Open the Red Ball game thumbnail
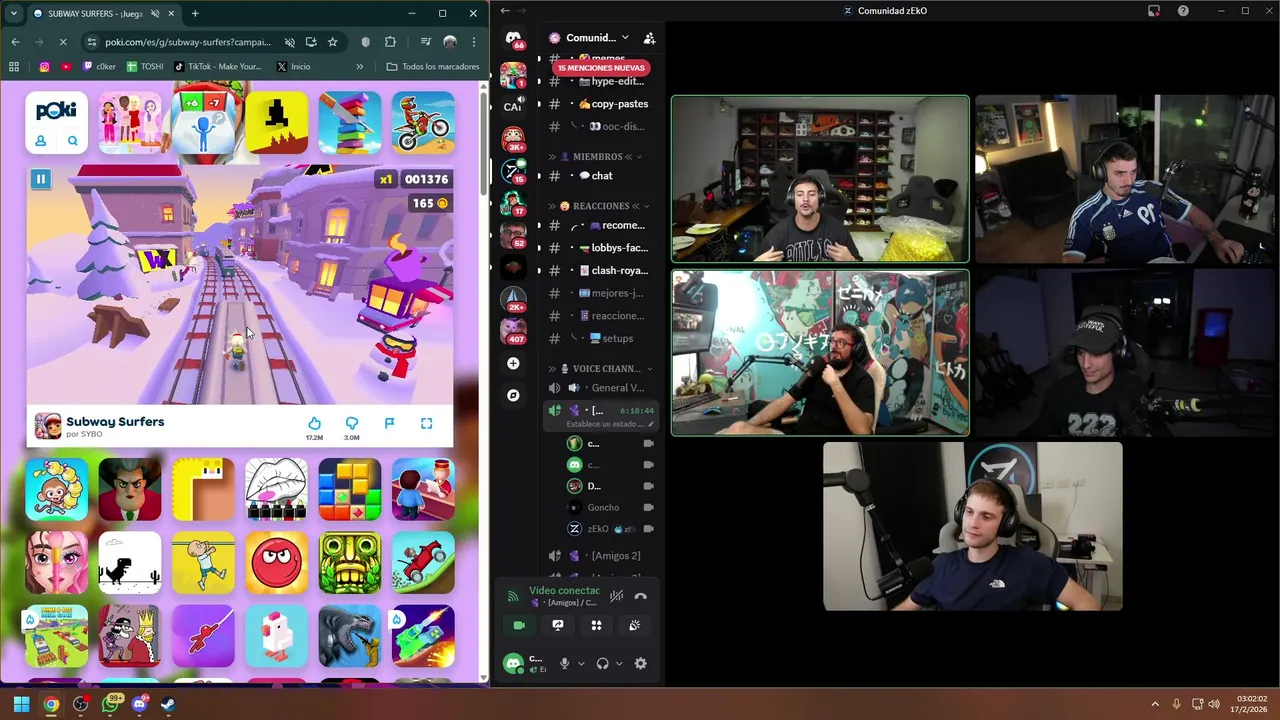 276,563
